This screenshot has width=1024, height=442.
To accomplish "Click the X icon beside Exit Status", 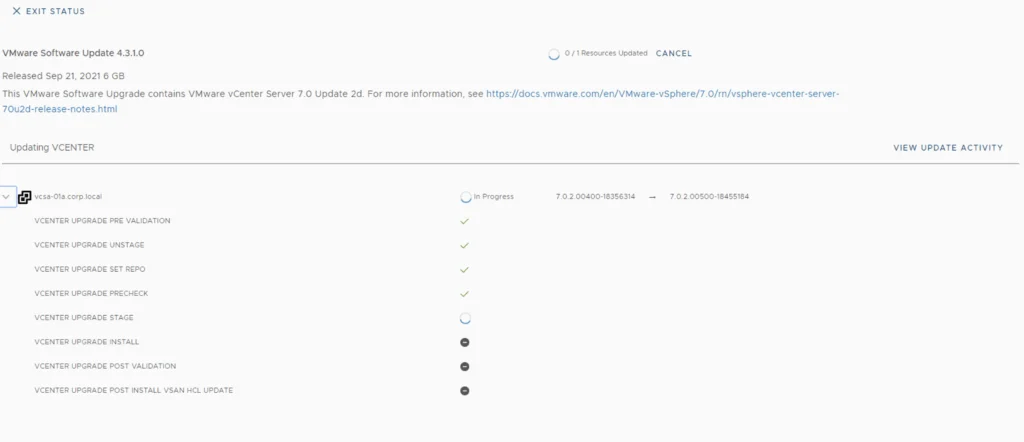I will click(x=16, y=11).
